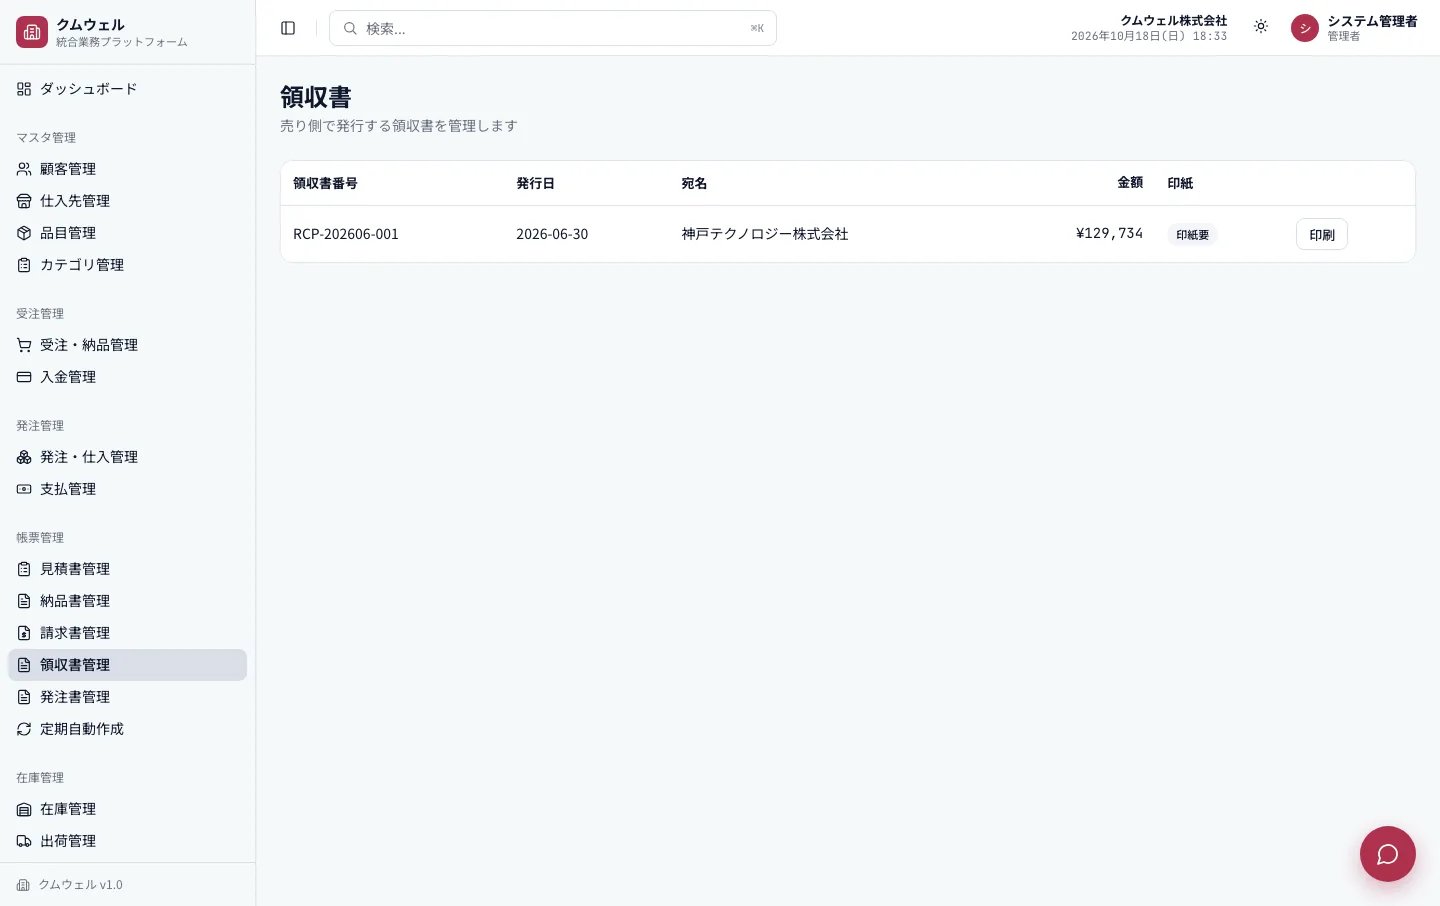Viewport: 1440px width, 906px height.
Task: Click the 宛名 column header
Action: [x=694, y=183]
